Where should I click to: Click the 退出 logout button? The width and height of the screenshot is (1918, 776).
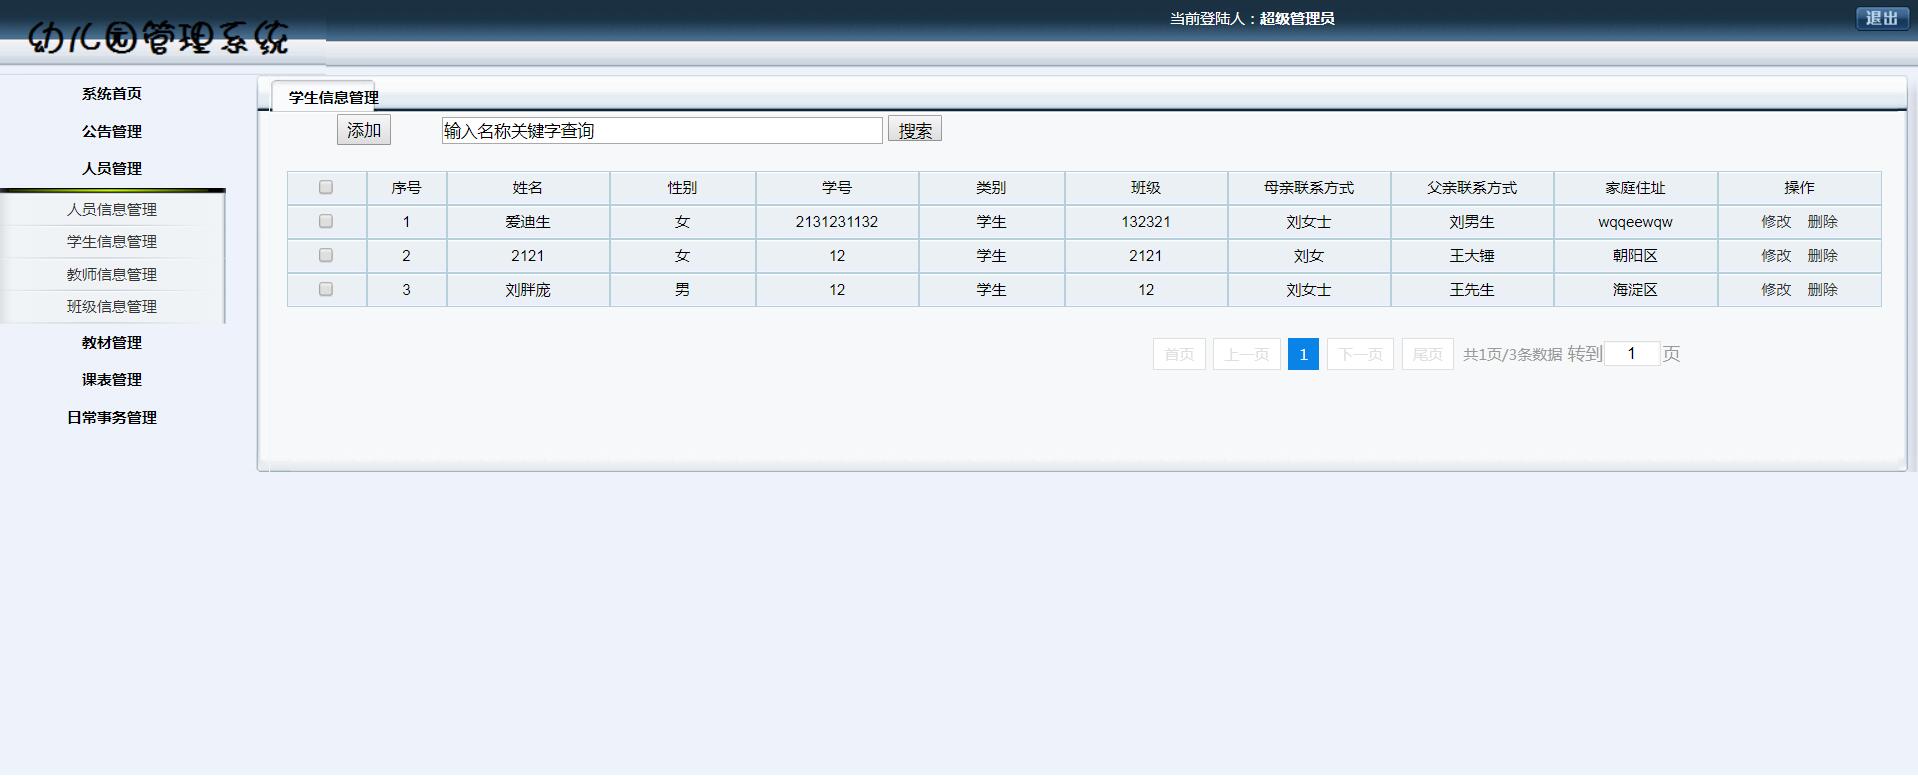pos(1881,18)
